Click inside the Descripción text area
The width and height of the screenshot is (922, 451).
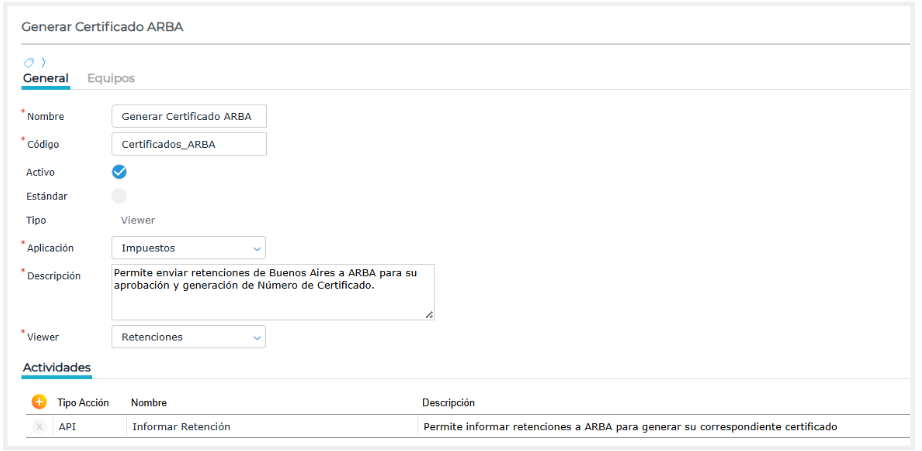272,292
